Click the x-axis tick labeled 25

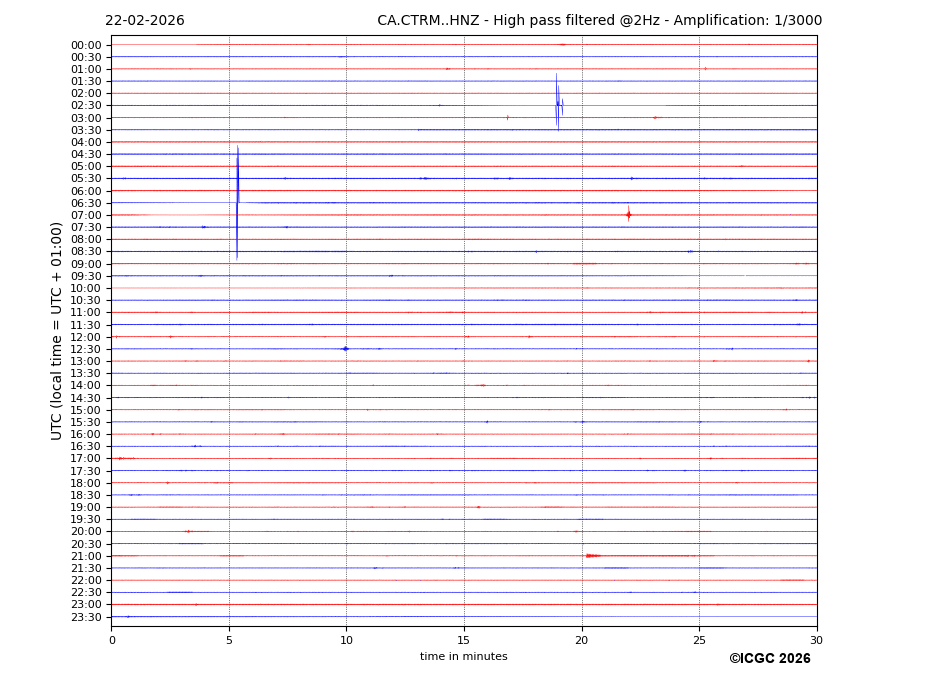point(699,640)
